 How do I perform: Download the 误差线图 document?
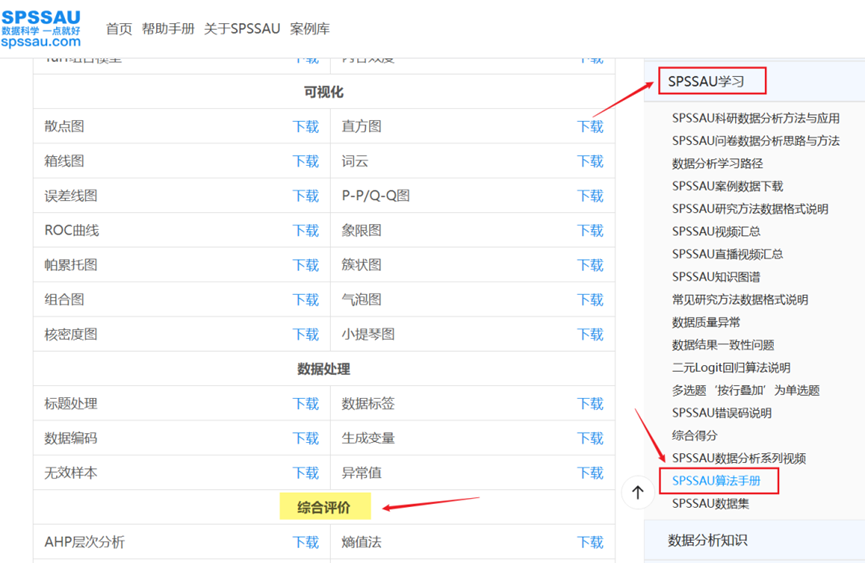coord(306,196)
